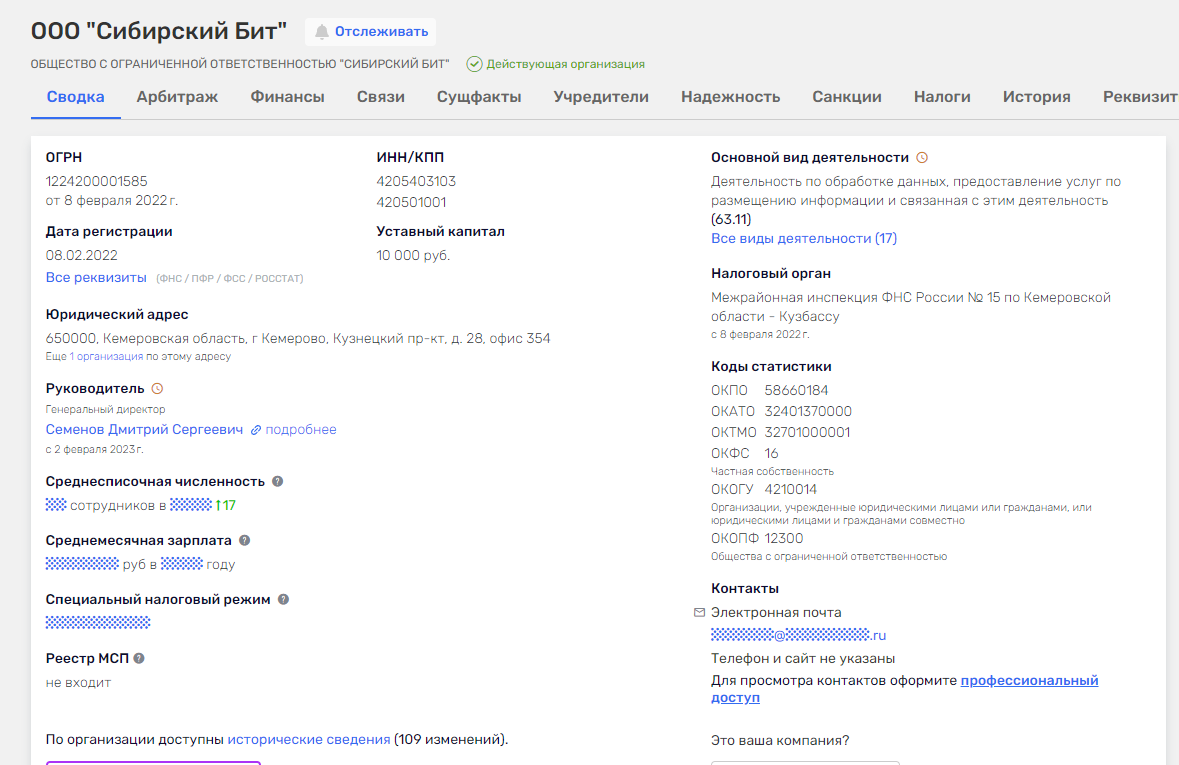Image resolution: width=1179 pixels, height=765 pixels.
Task: Go to the Учредители tab
Action: 601,97
